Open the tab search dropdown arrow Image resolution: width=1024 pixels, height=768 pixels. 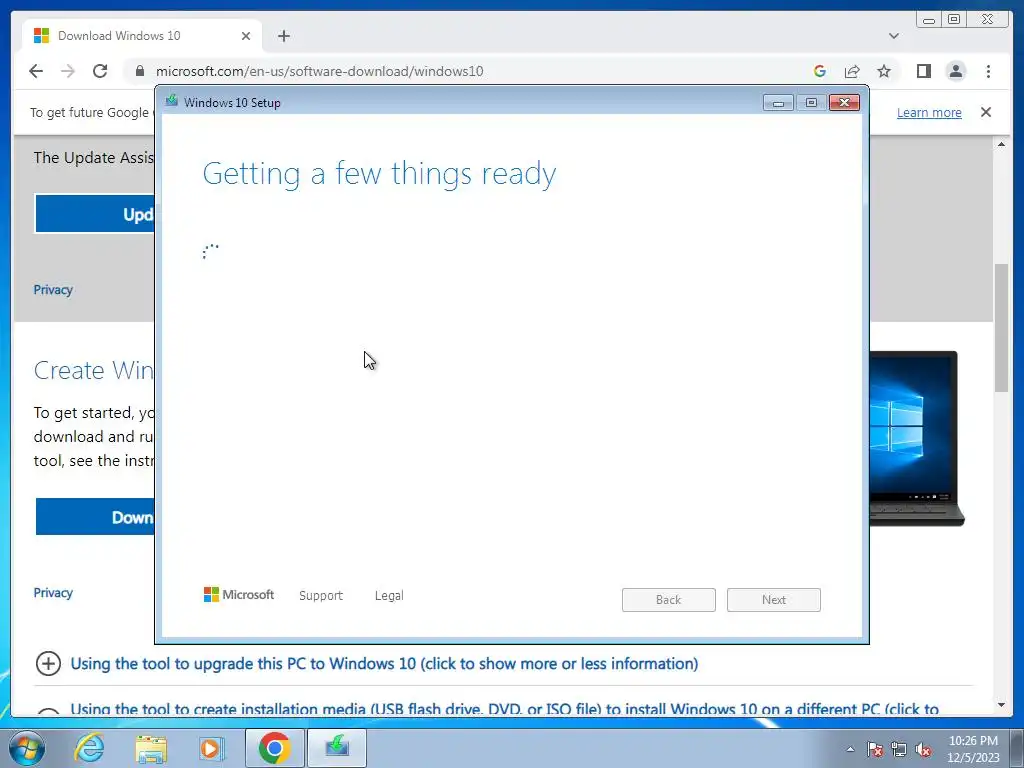pyautogui.click(x=893, y=36)
